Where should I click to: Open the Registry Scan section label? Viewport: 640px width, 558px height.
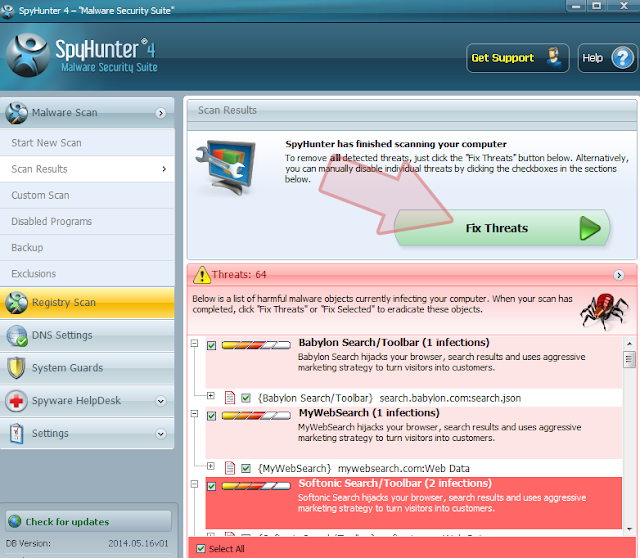(64, 302)
